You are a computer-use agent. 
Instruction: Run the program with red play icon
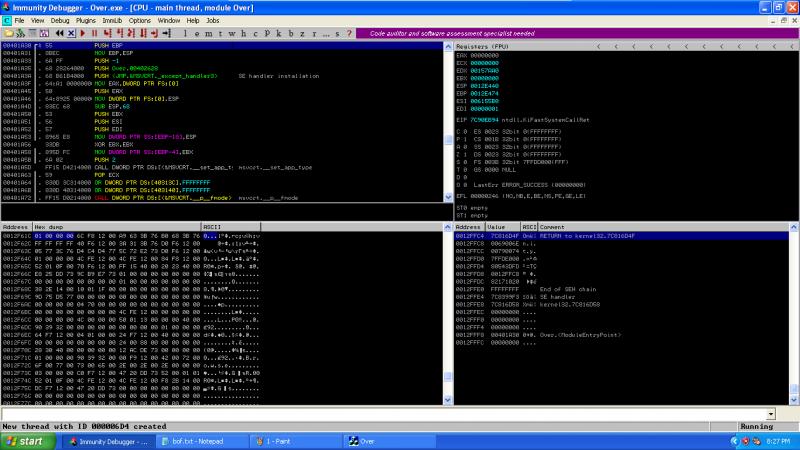click(83, 33)
